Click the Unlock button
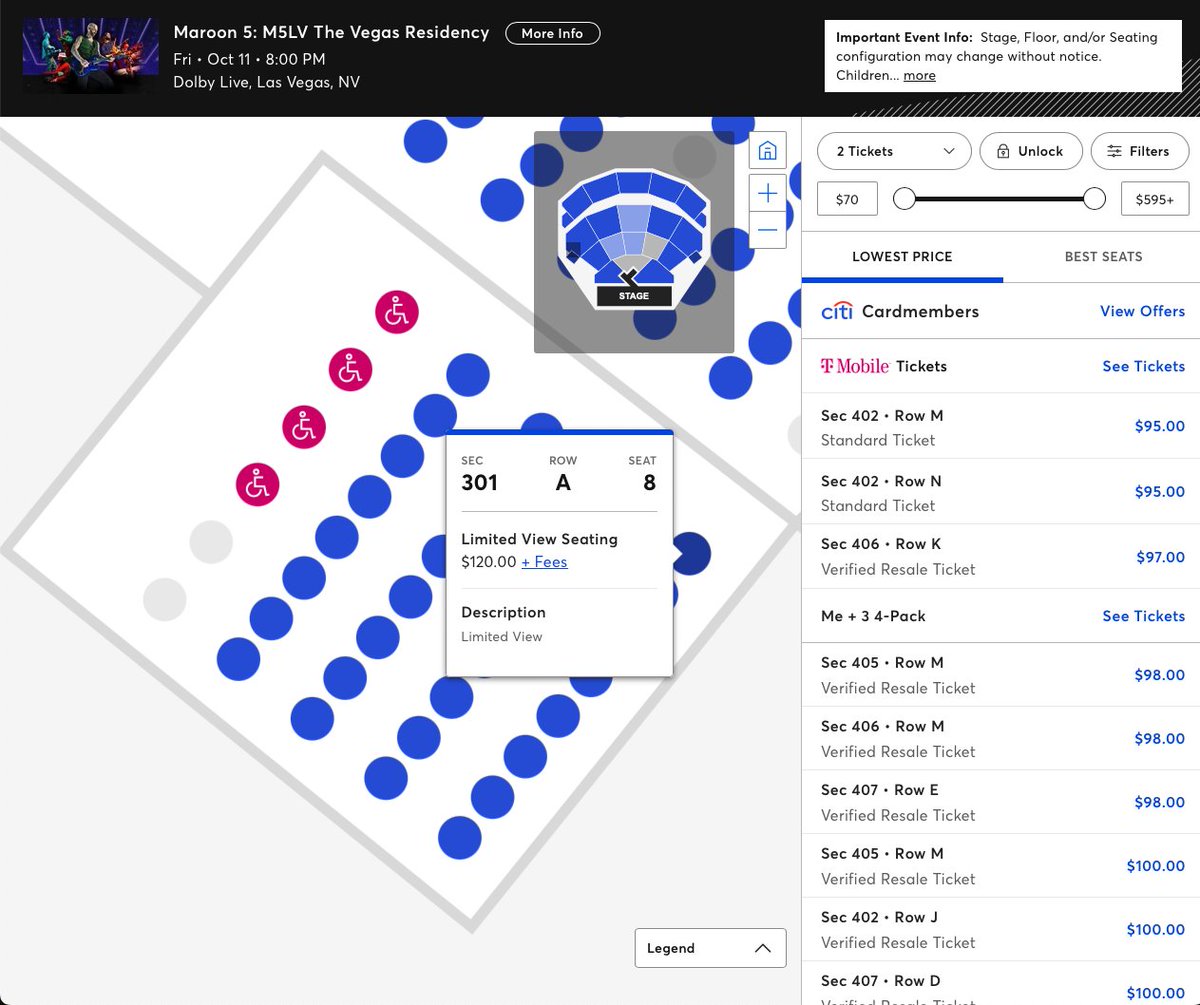The image size is (1200, 1005). pos(1031,151)
